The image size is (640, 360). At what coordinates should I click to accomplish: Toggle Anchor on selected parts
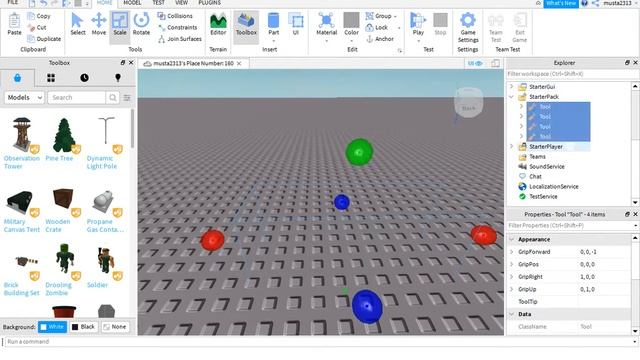click(x=380, y=39)
